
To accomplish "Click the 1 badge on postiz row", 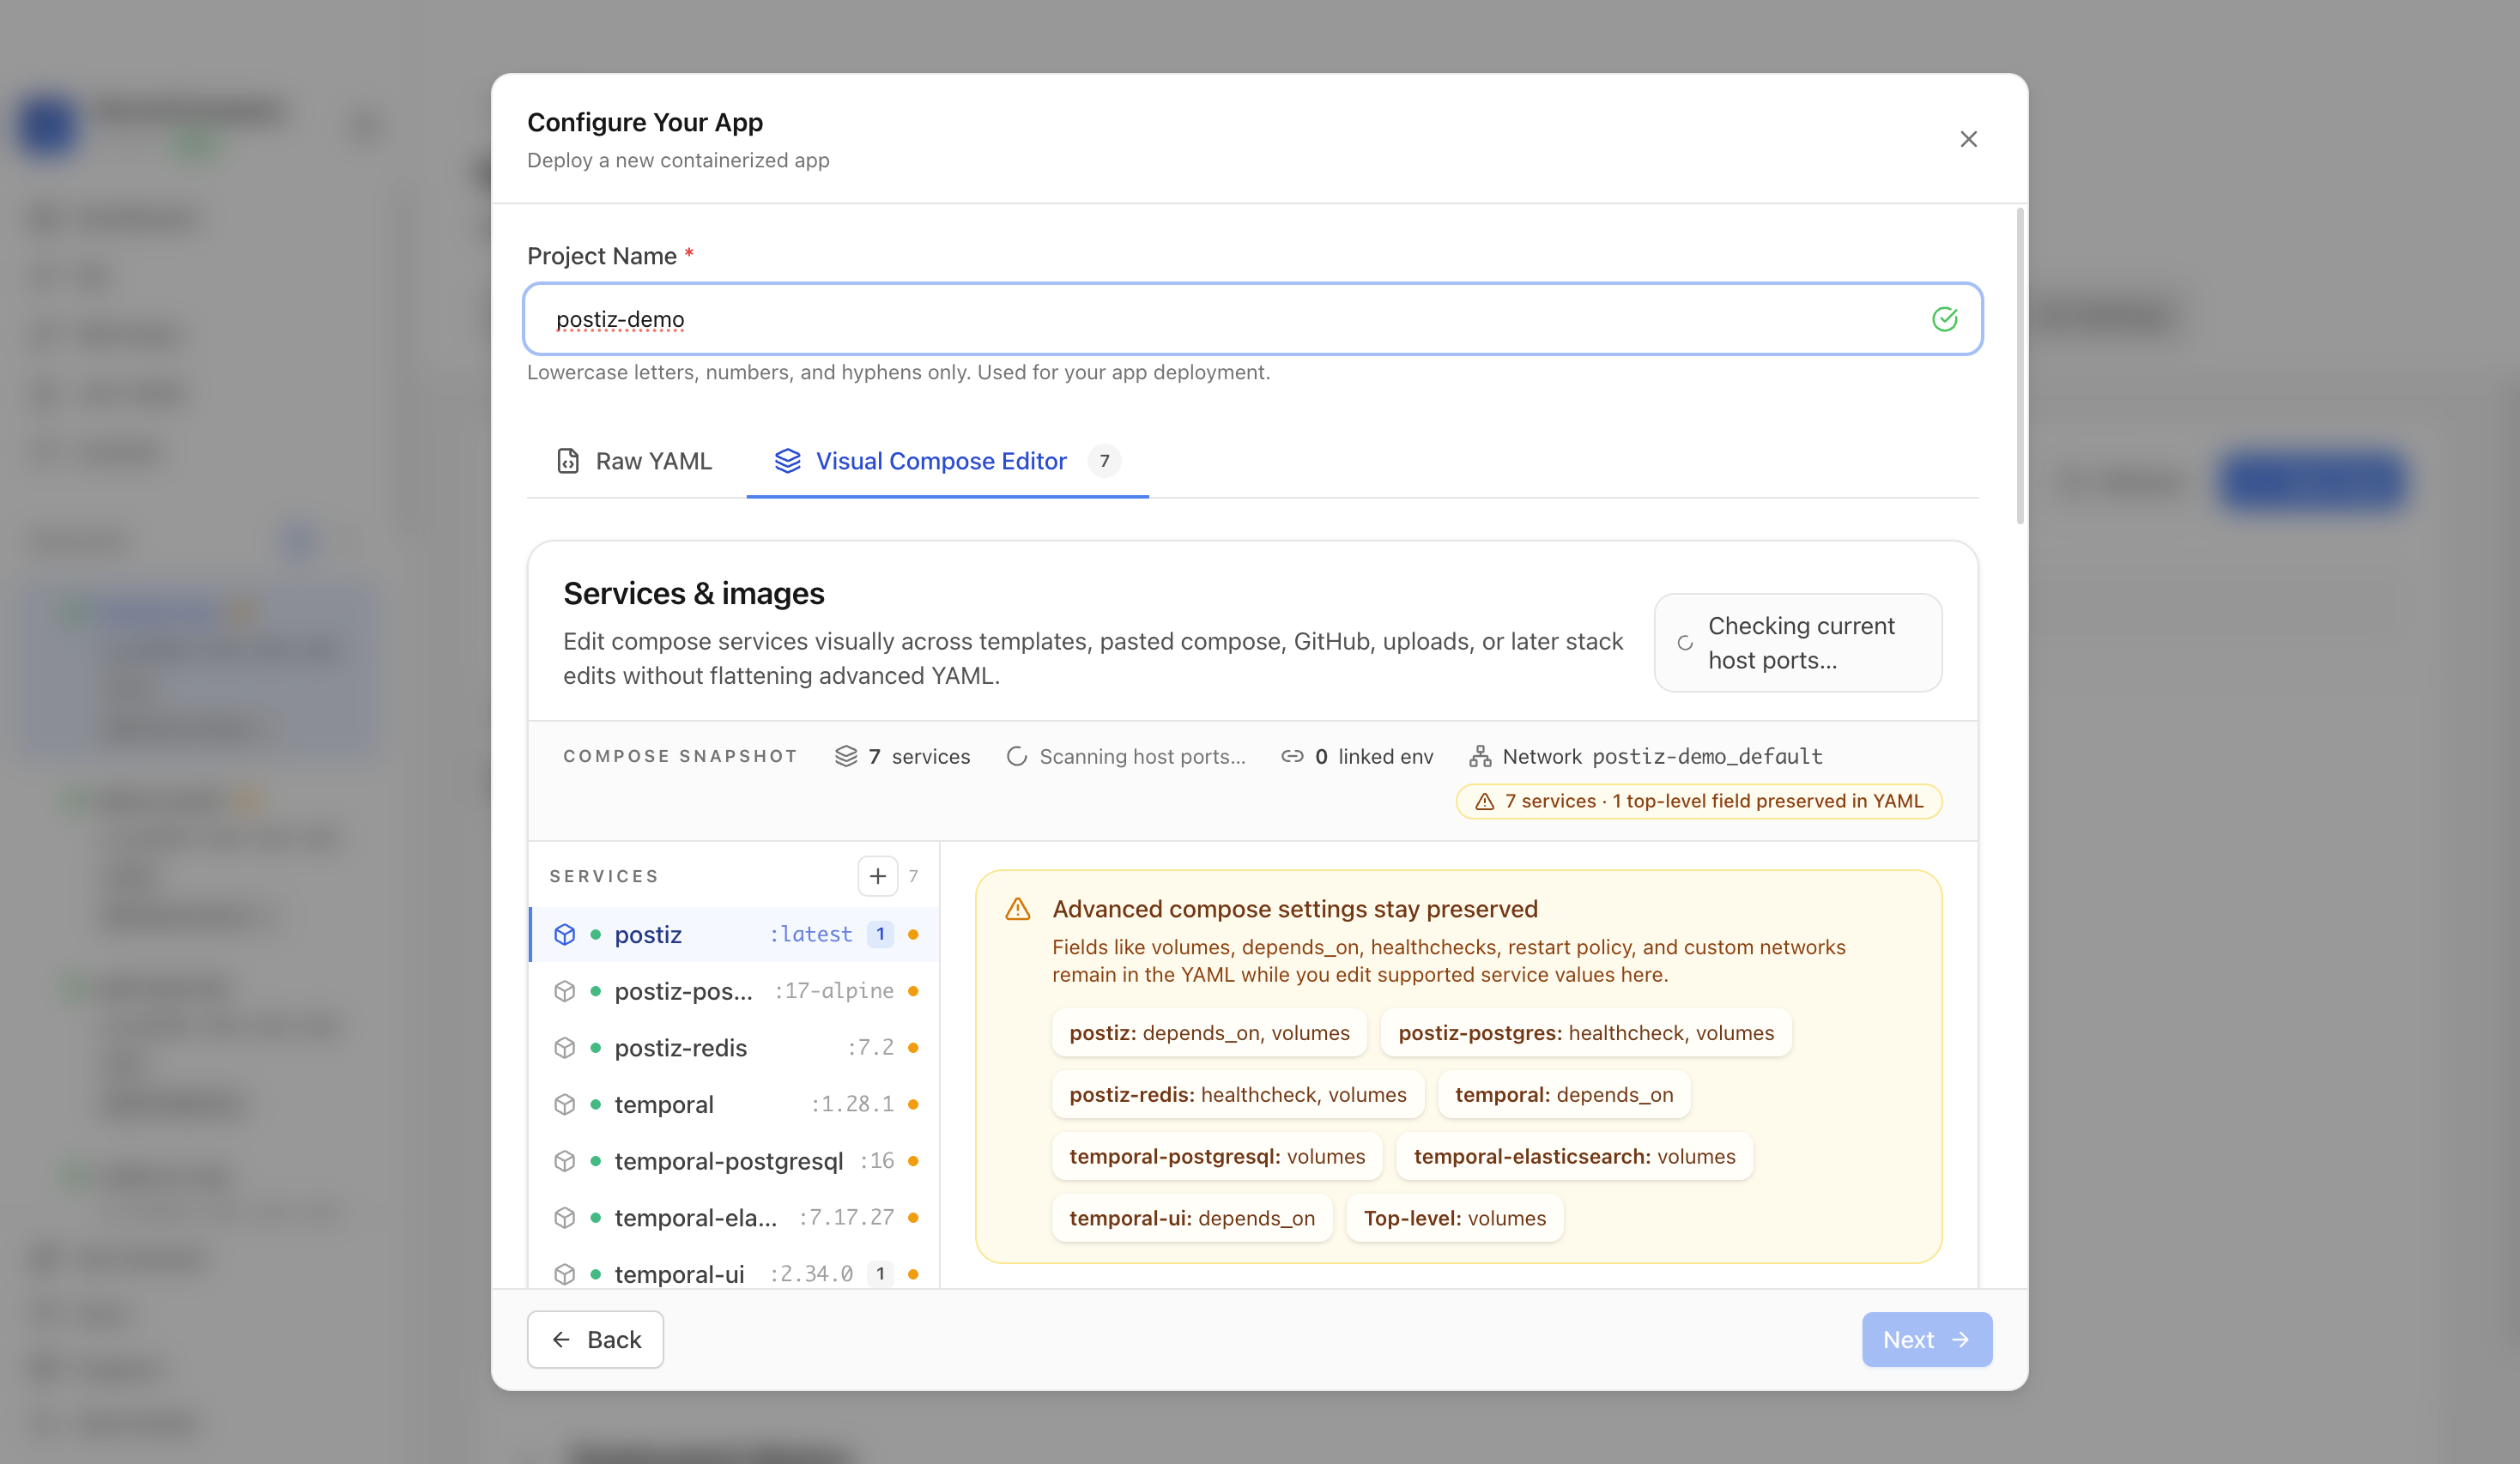I will pos(880,934).
